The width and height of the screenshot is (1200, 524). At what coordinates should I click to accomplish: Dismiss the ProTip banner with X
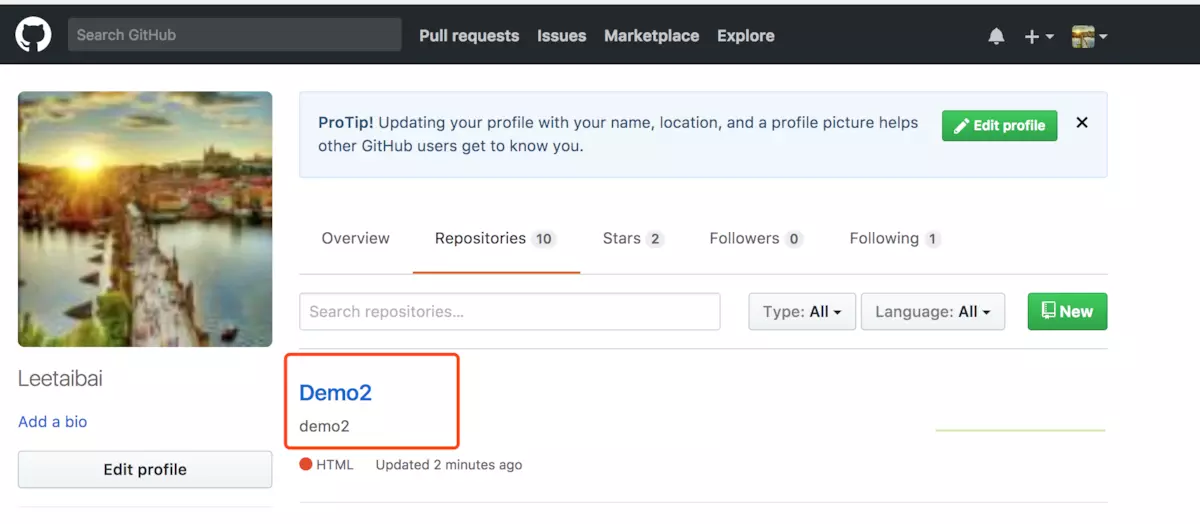click(1081, 123)
